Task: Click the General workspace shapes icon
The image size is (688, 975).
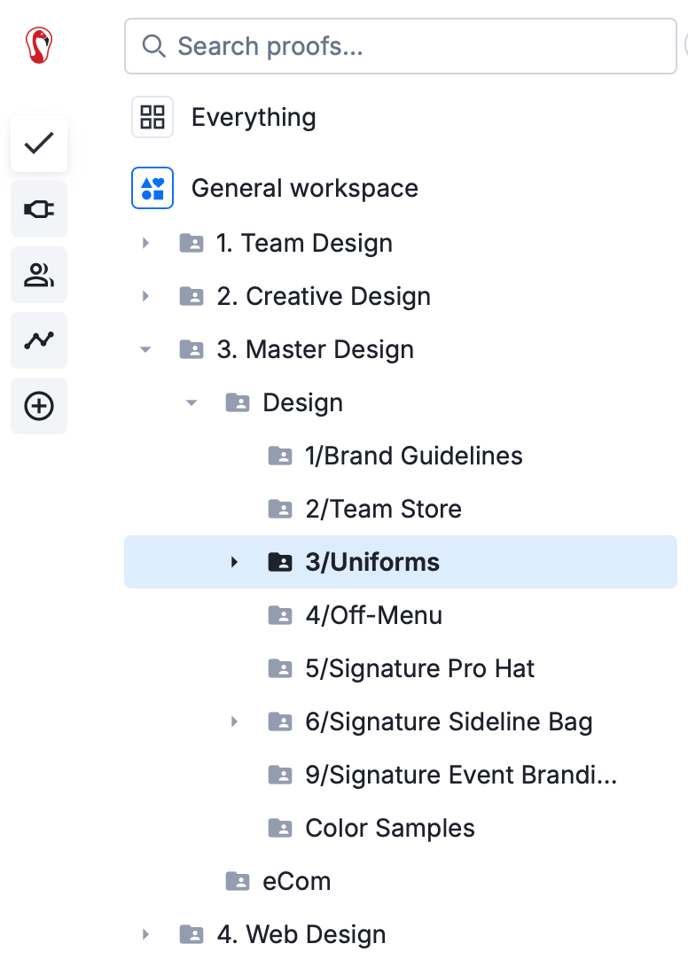Action: click(152, 188)
